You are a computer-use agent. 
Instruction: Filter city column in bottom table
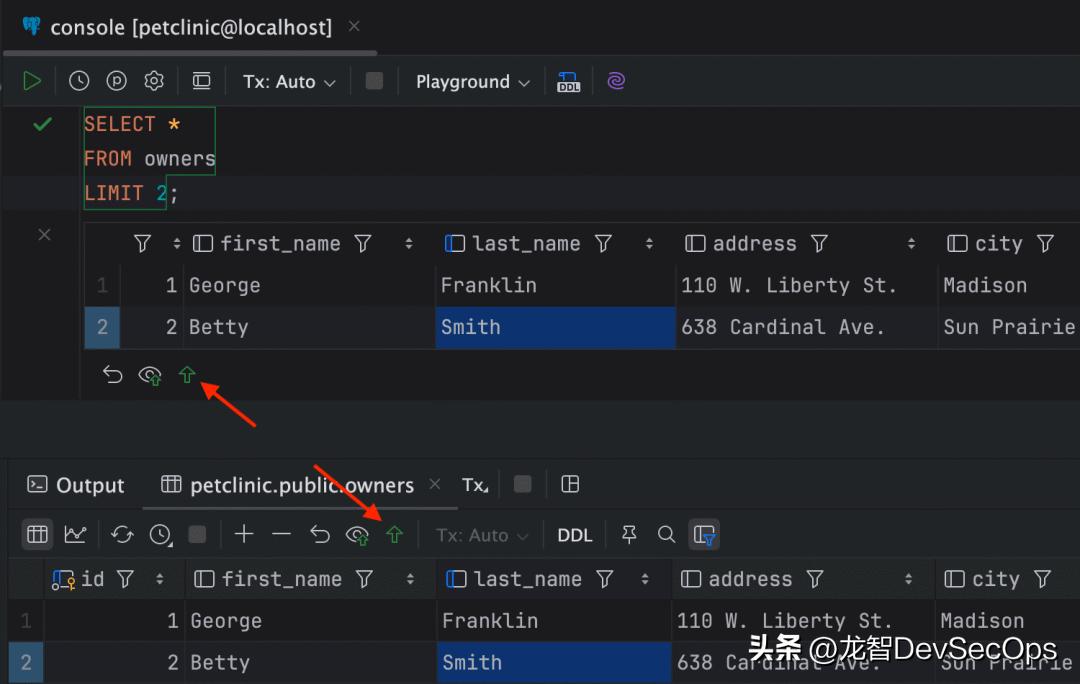pos(1043,579)
